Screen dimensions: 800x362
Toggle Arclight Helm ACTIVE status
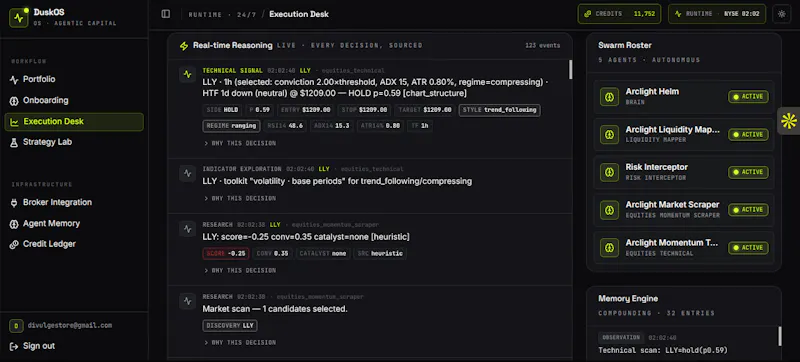tap(748, 97)
